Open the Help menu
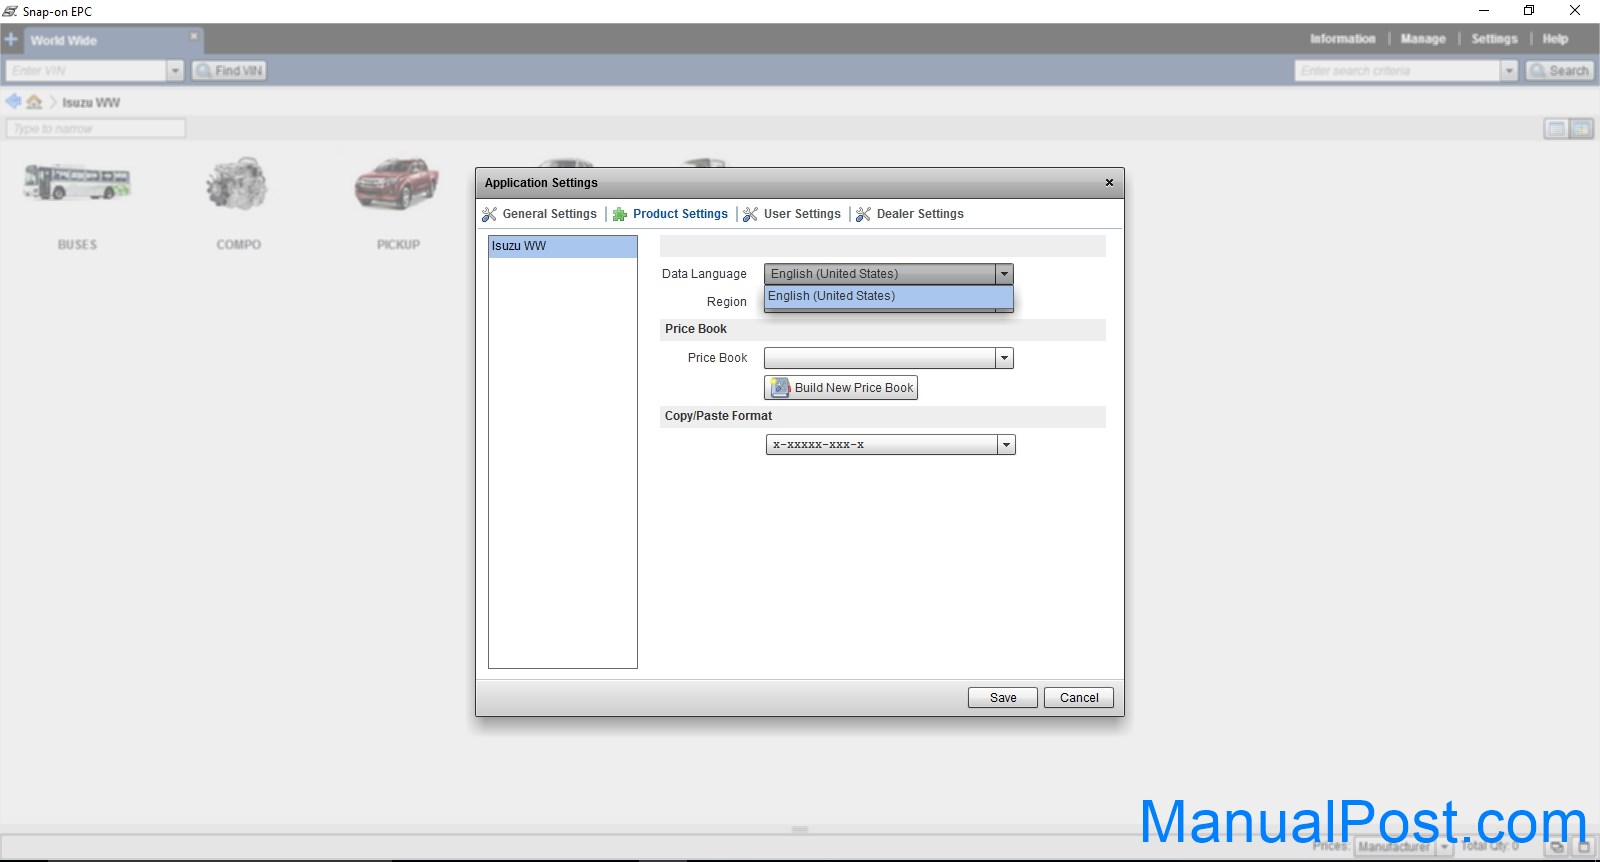Viewport: 1600px width, 862px height. (1555, 39)
